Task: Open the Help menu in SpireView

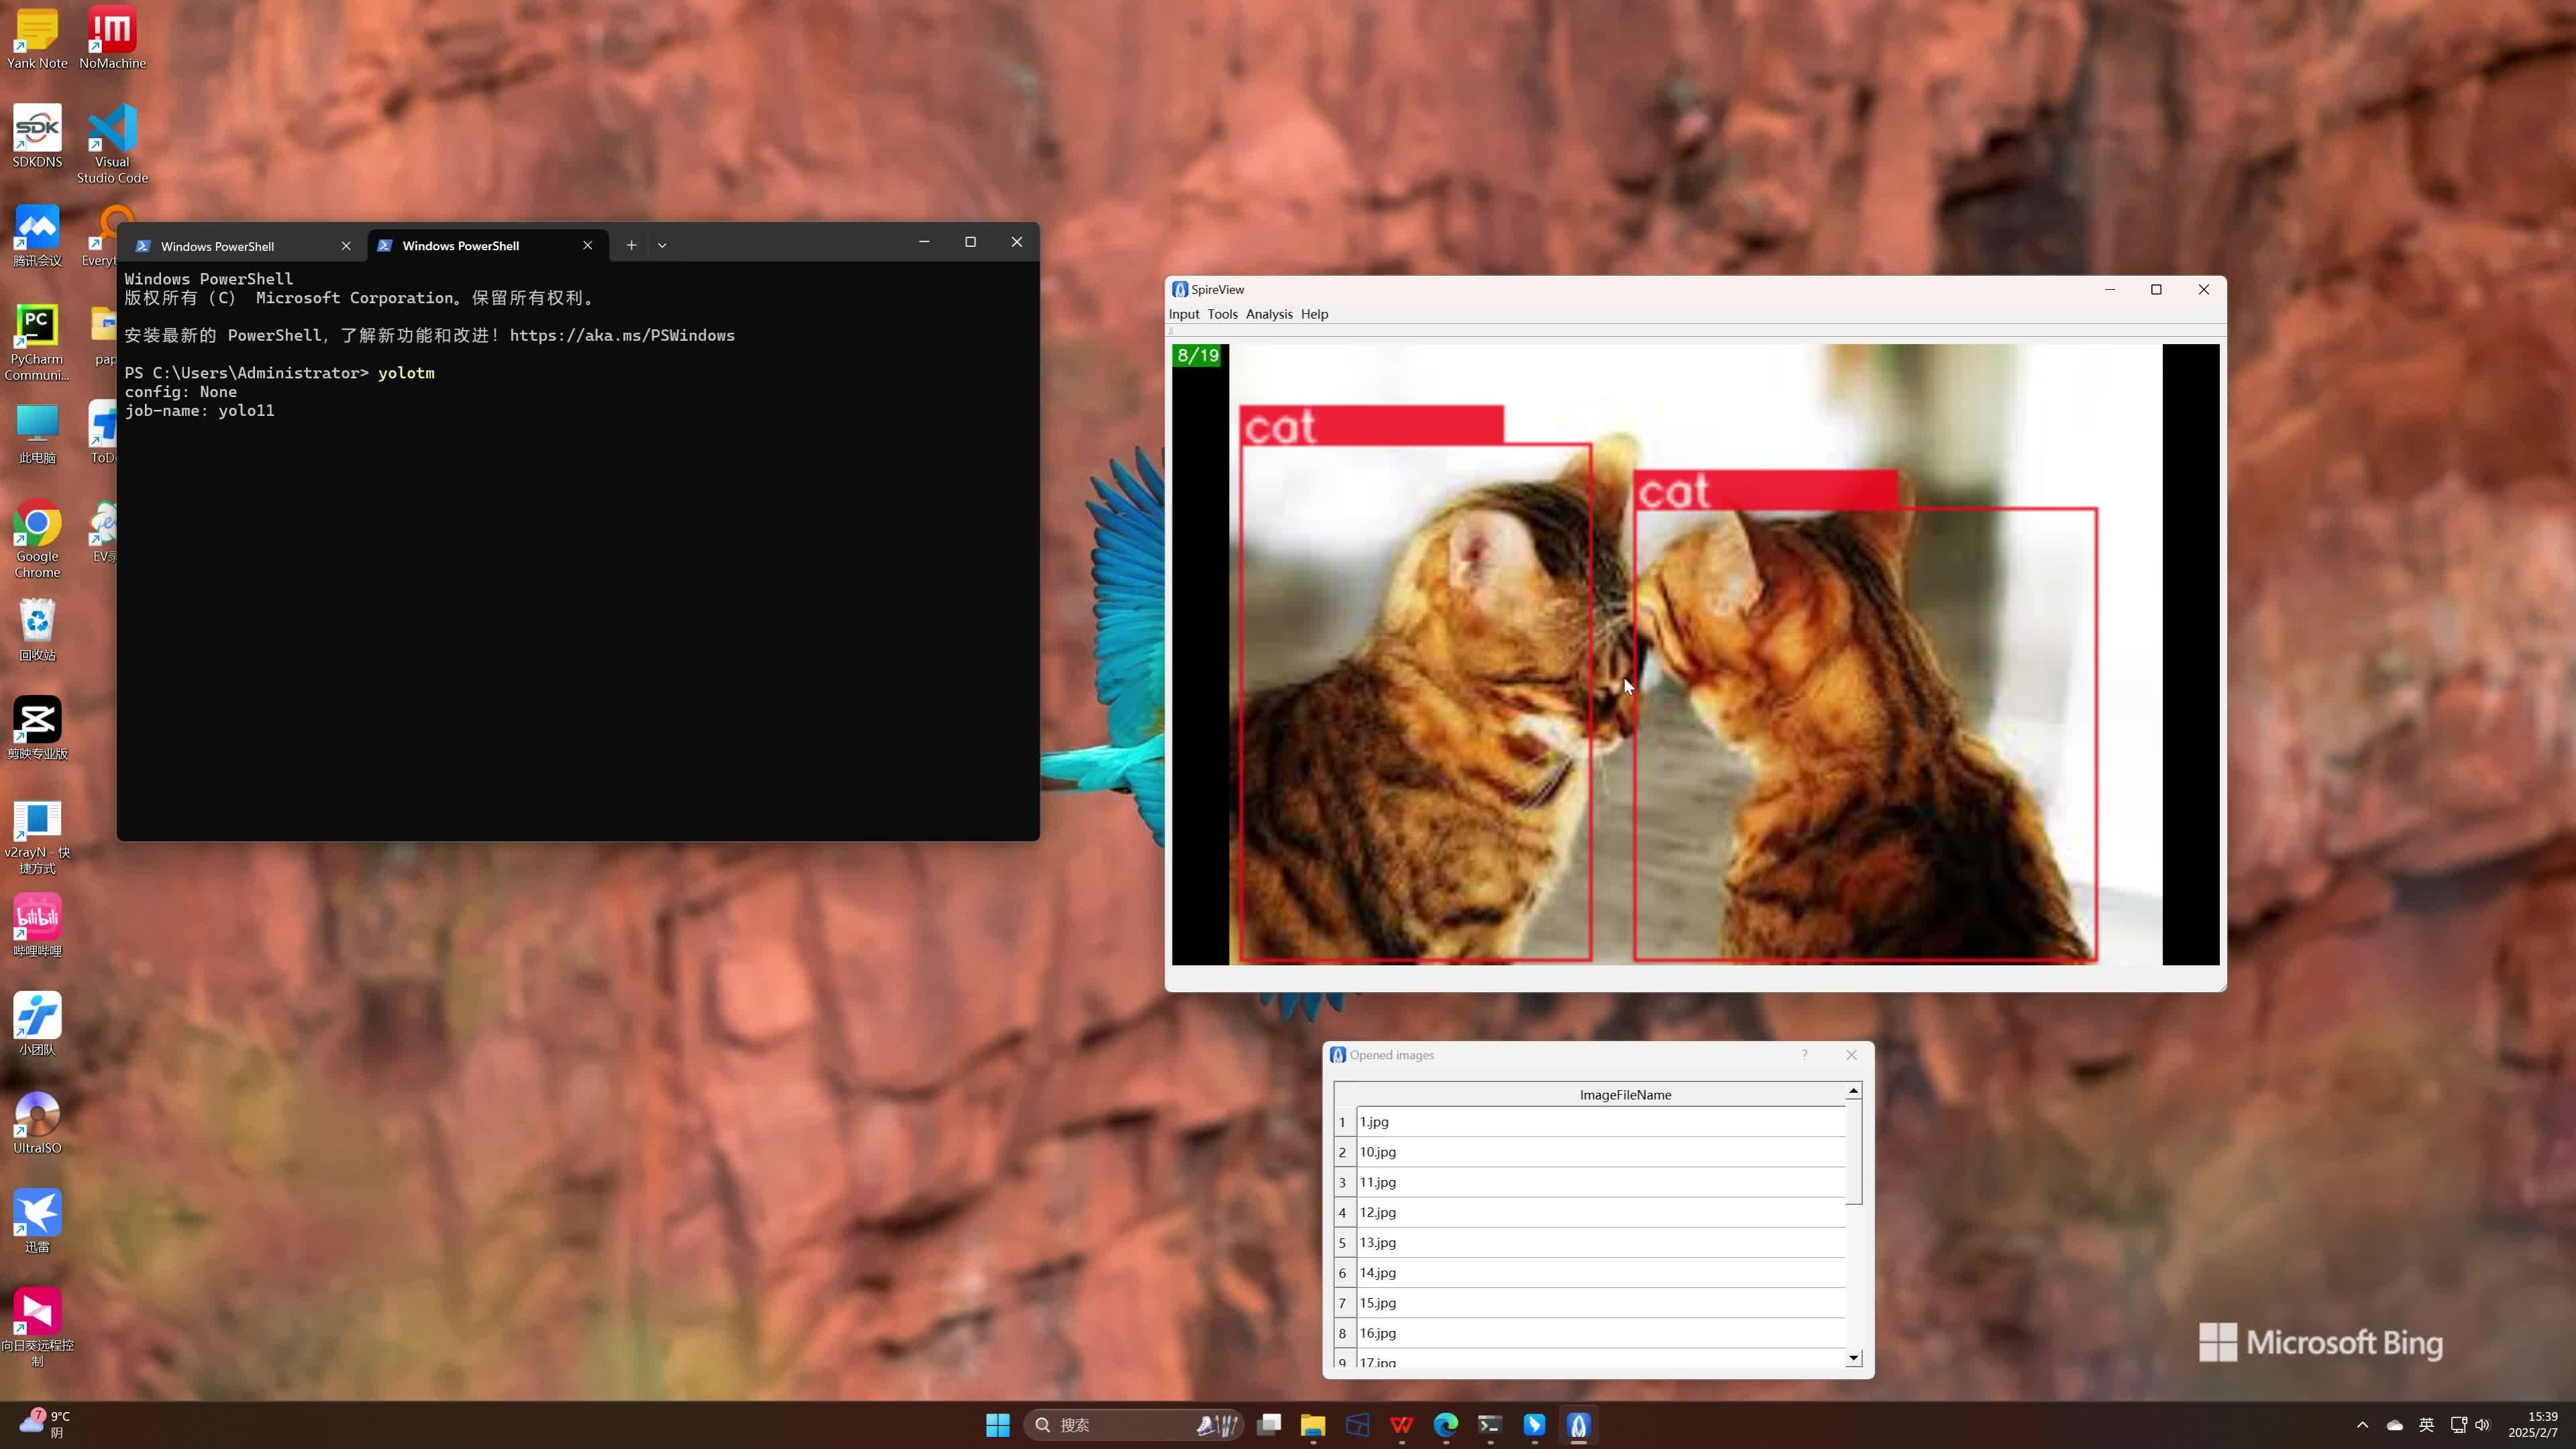Action: click(1314, 314)
